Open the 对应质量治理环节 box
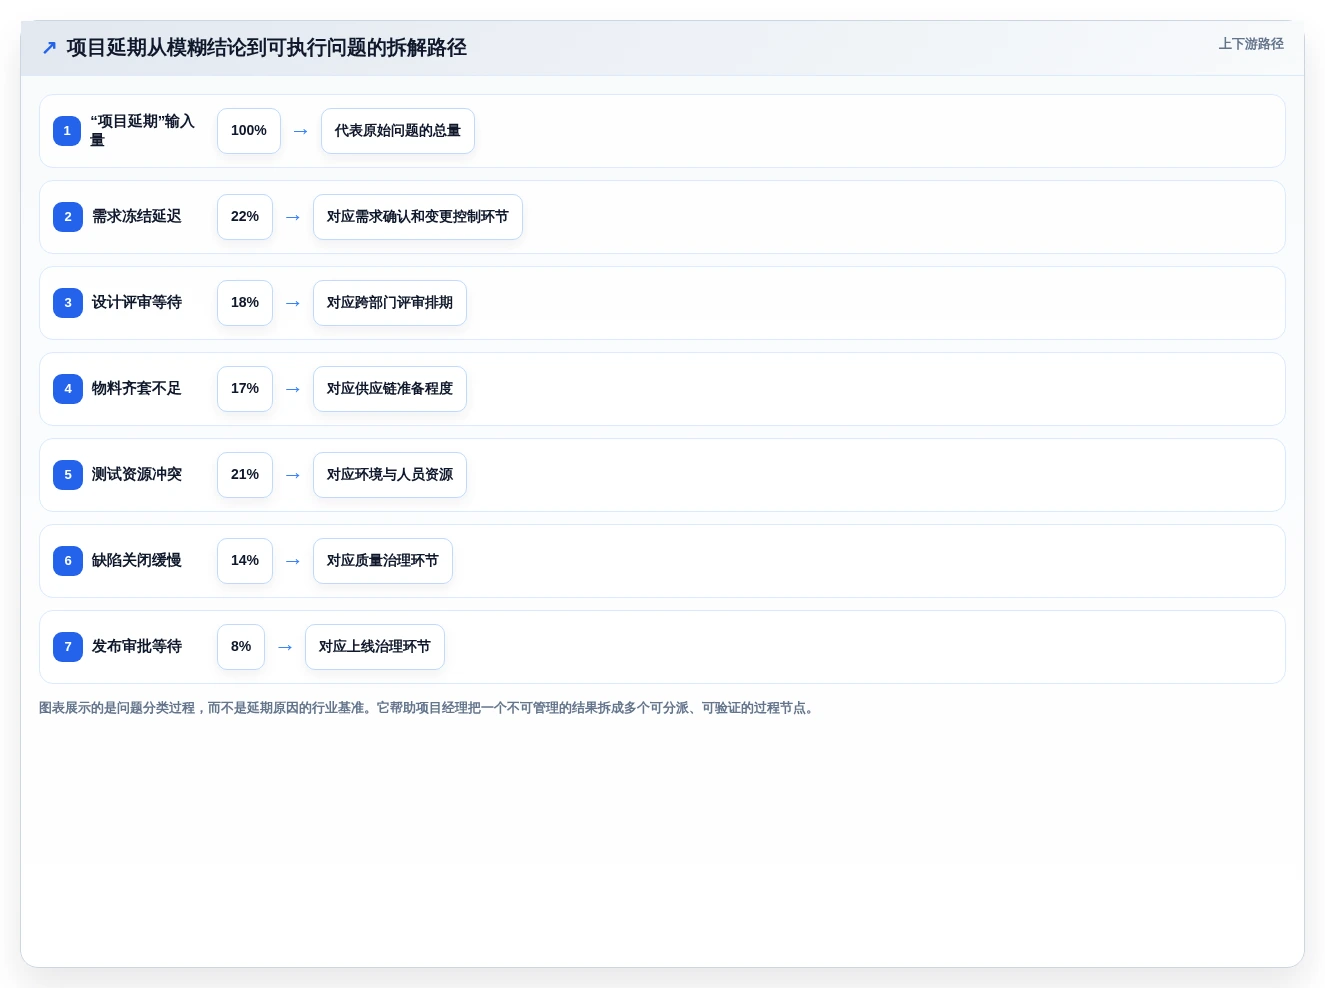 [x=383, y=561]
